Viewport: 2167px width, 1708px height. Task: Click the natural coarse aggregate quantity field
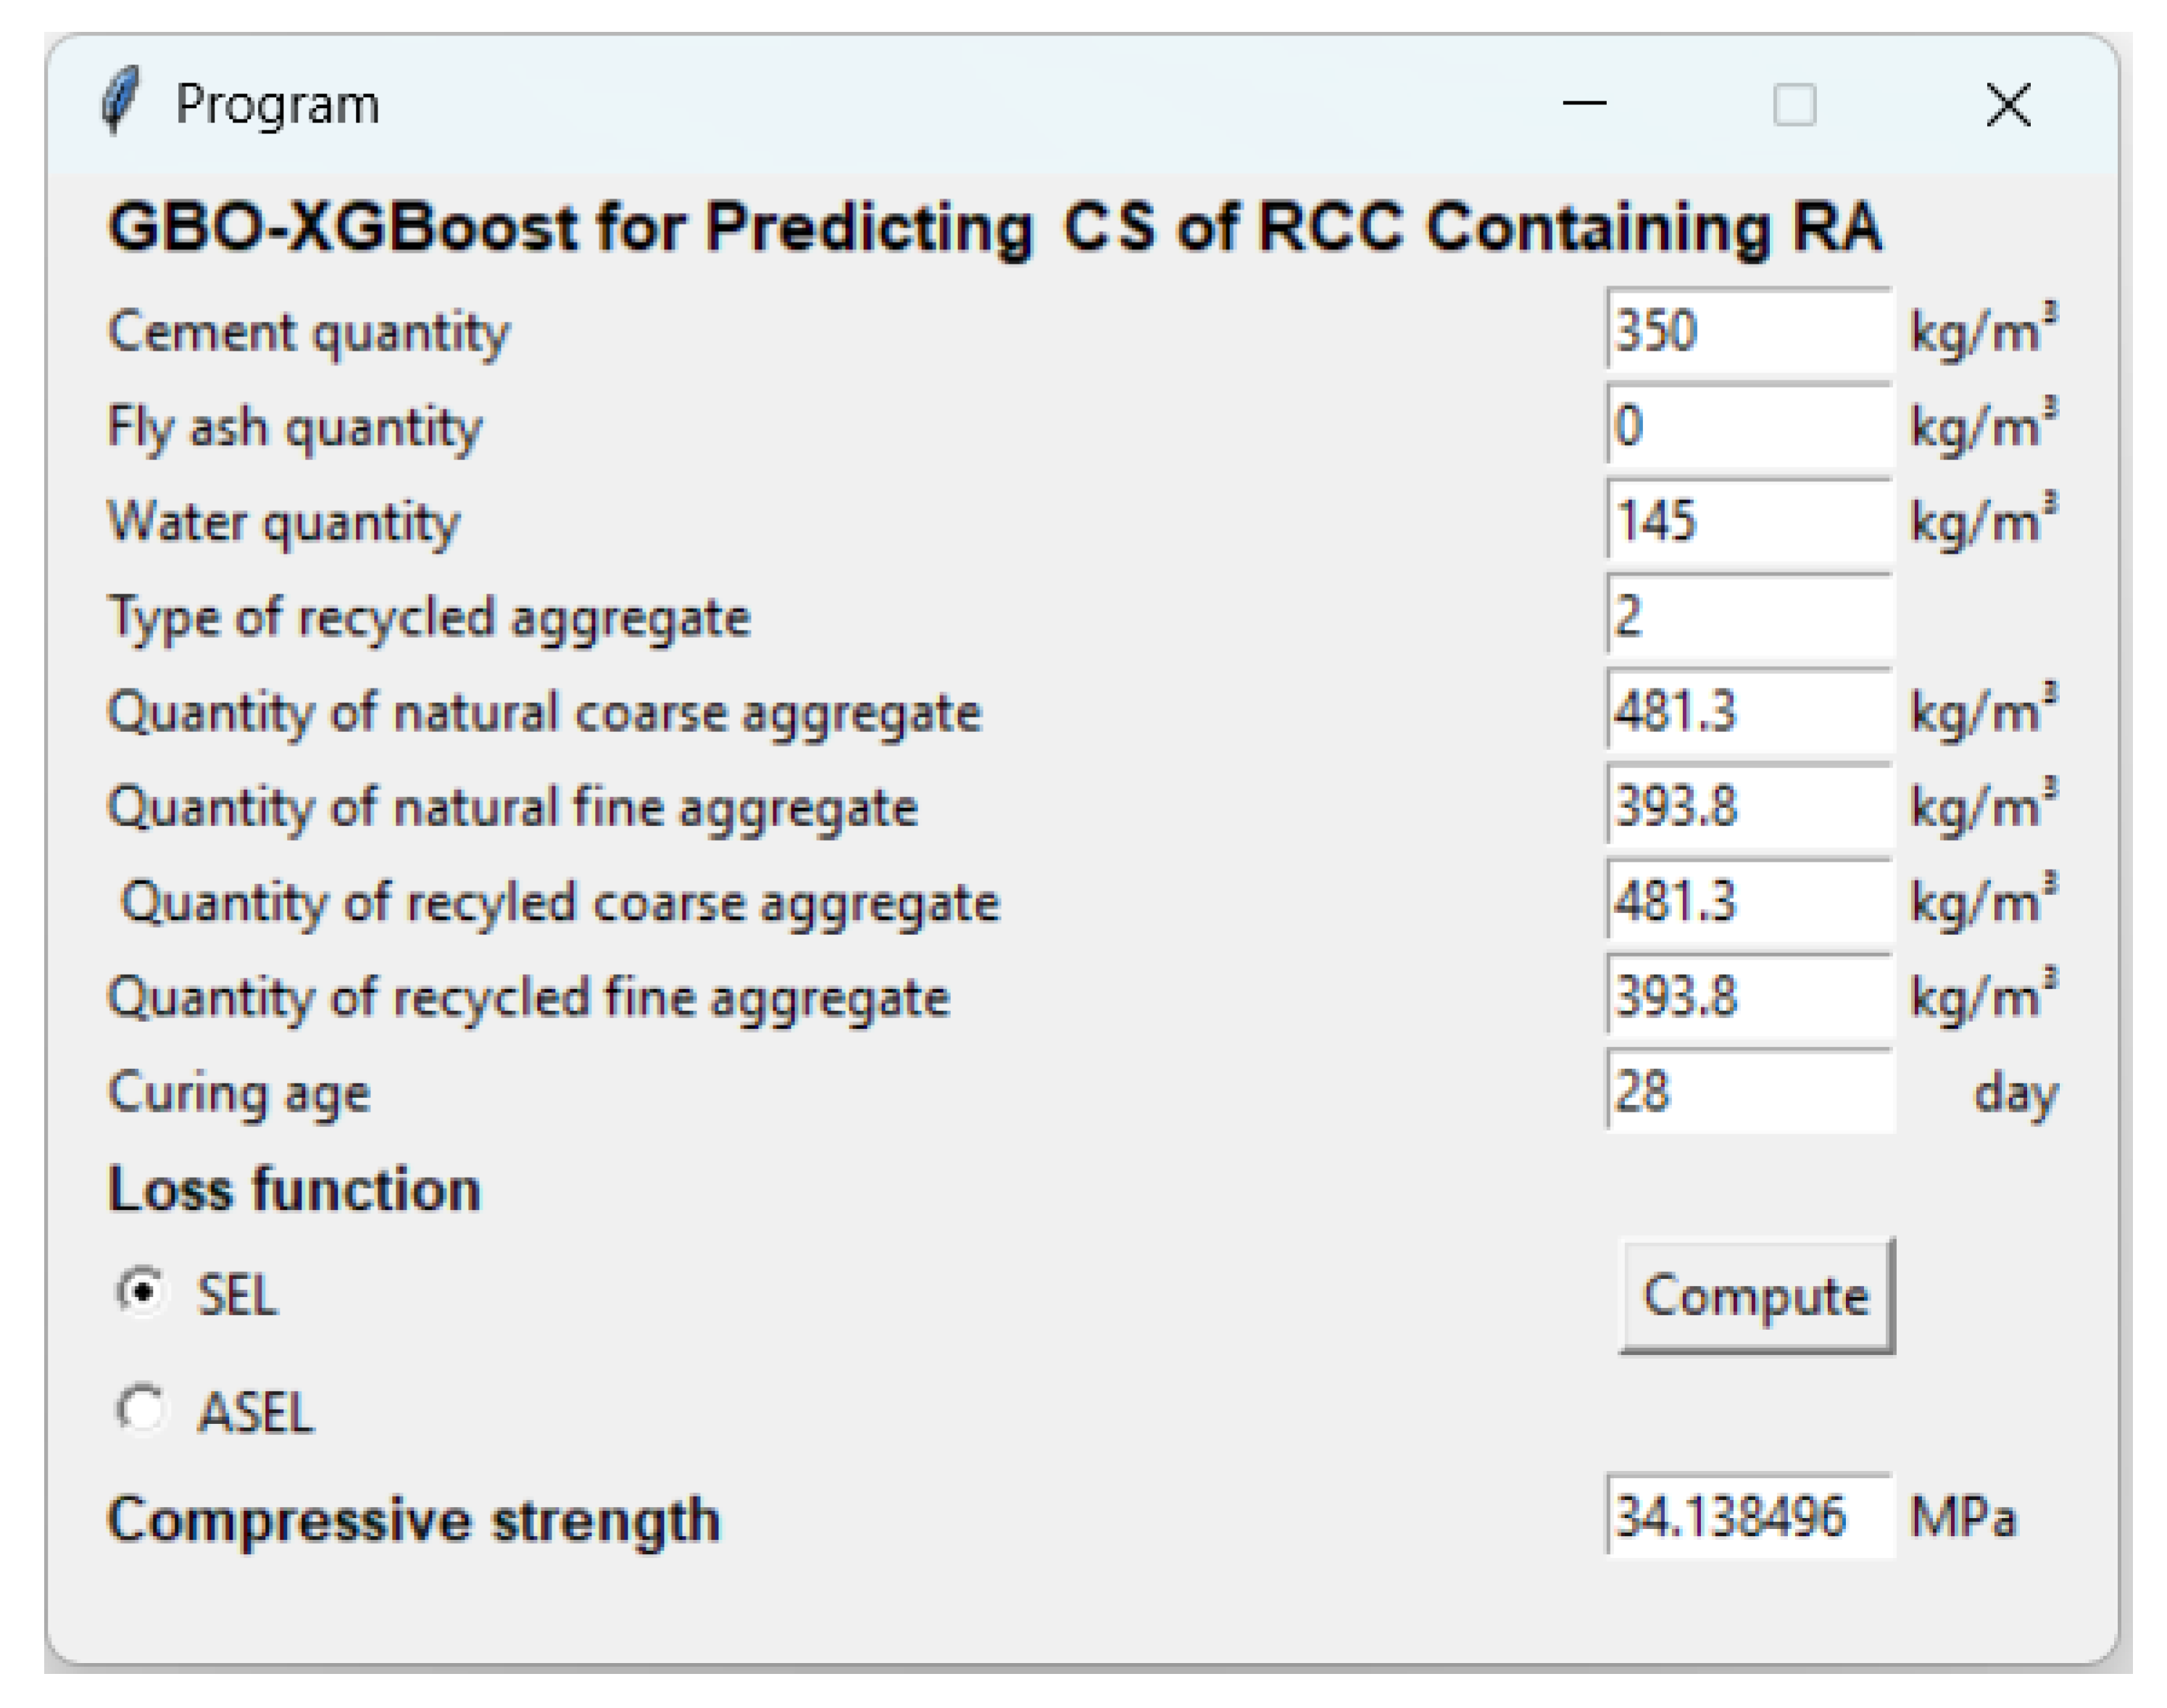(x=1748, y=711)
